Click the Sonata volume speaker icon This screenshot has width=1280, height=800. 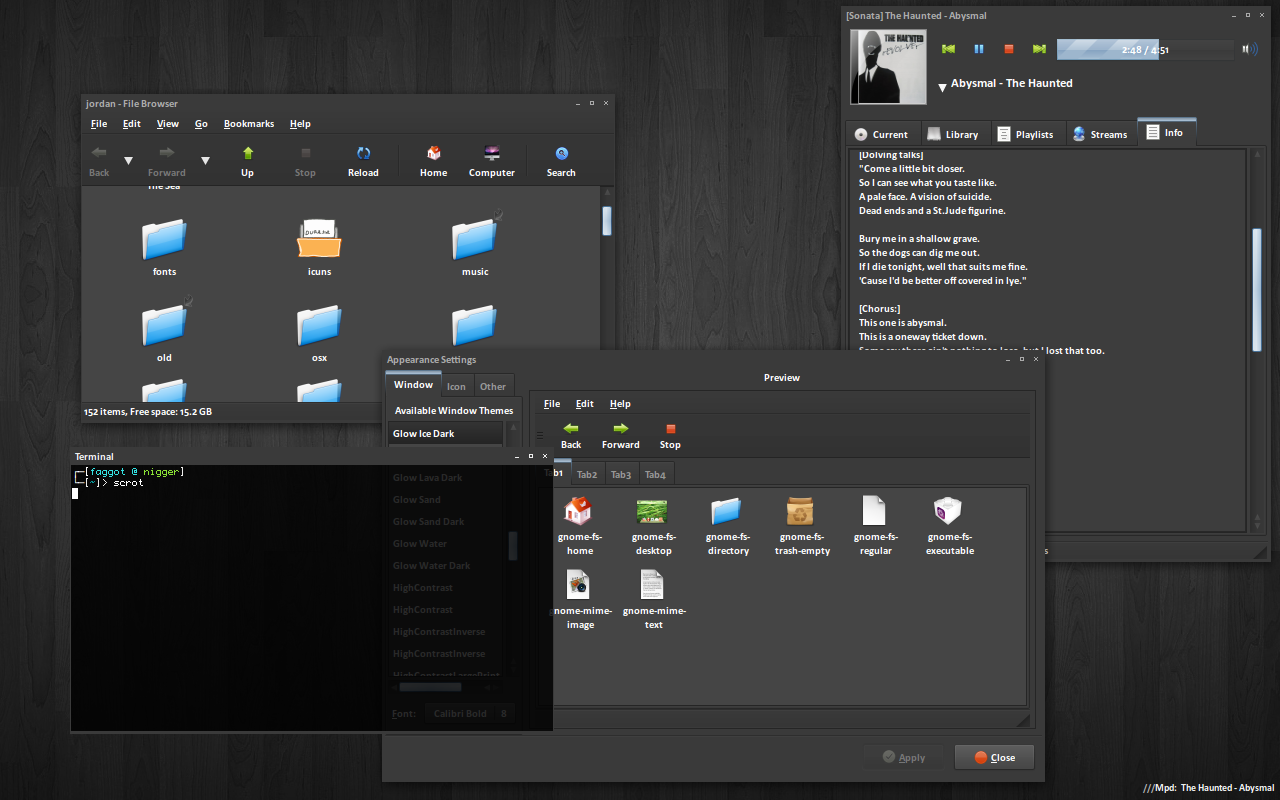click(1250, 49)
